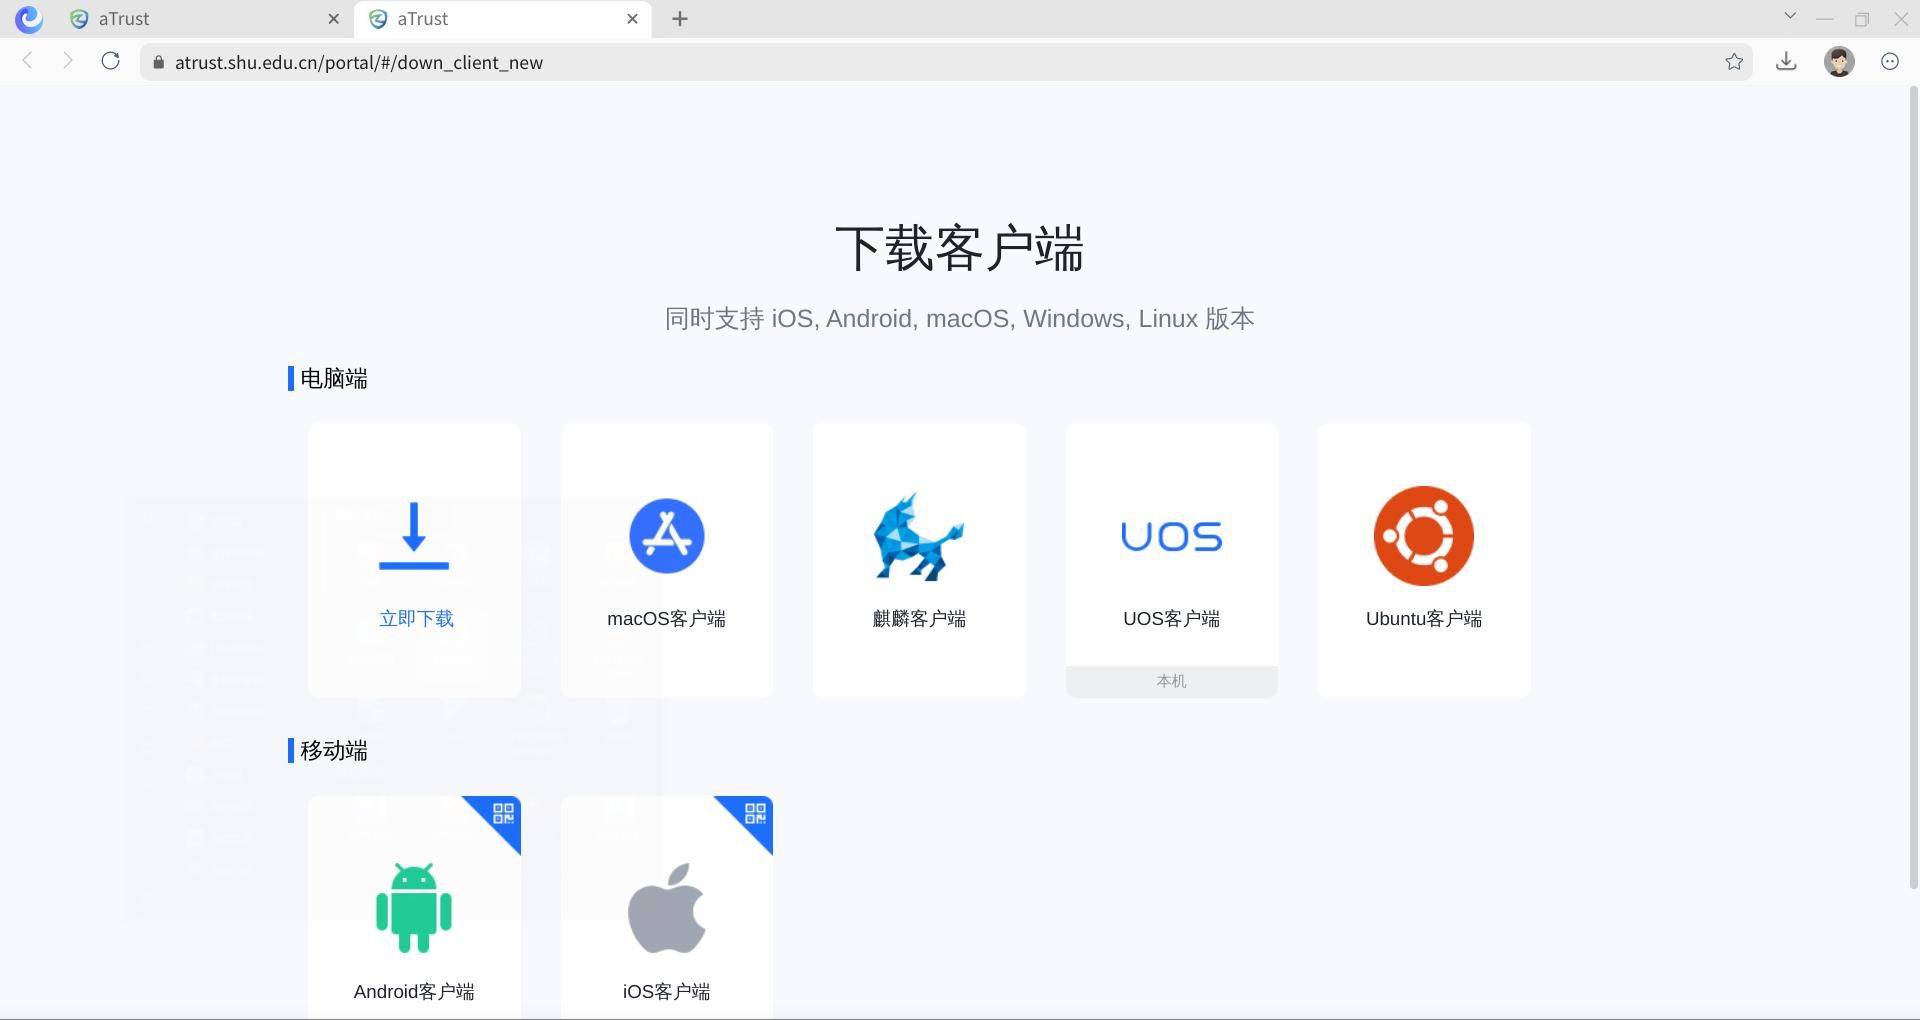
Task: Expand the tab list dropdown chevron
Action: (x=1790, y=16)
